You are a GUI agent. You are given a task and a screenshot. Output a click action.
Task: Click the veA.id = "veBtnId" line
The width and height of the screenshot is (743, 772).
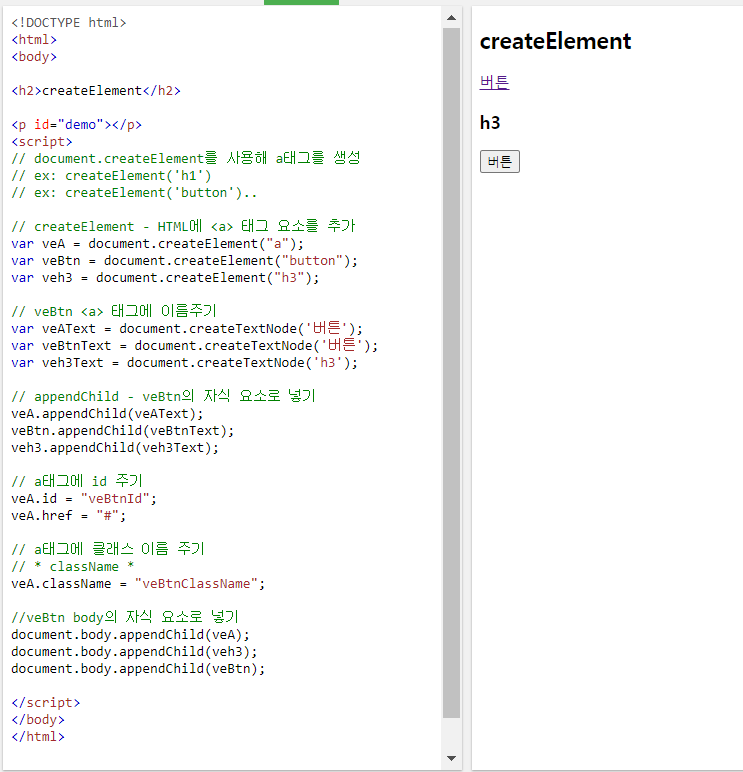point(84,499)
